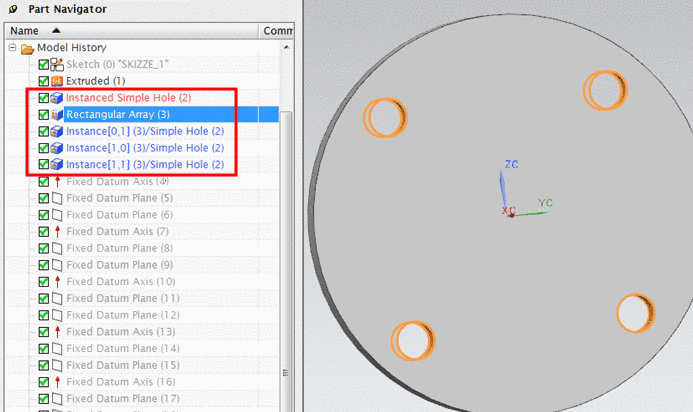Select Fixed Datum Axis (13) row
693x412 pixels.
pyautogui.click(x=121, y=332)
